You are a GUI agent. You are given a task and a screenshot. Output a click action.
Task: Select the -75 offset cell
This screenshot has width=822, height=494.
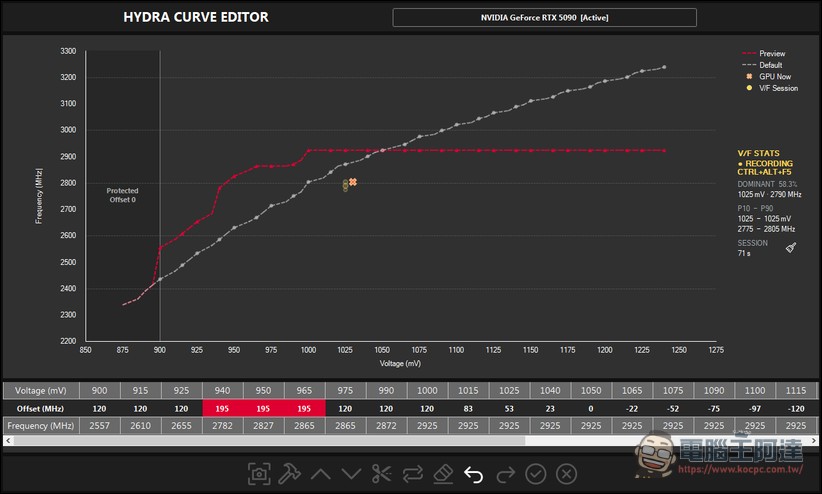click(x=714, y=409)
